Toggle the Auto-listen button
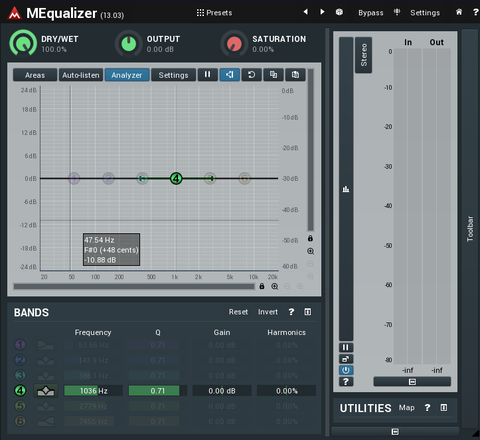 coord(81,75)
